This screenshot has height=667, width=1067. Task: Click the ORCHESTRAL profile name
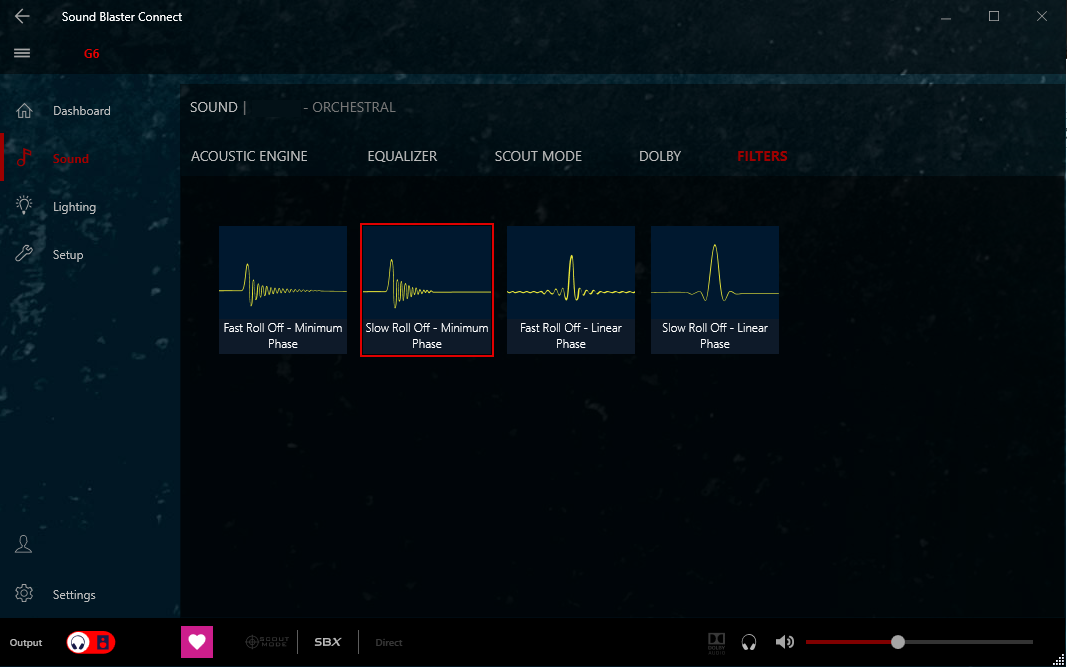pos(354,108)
